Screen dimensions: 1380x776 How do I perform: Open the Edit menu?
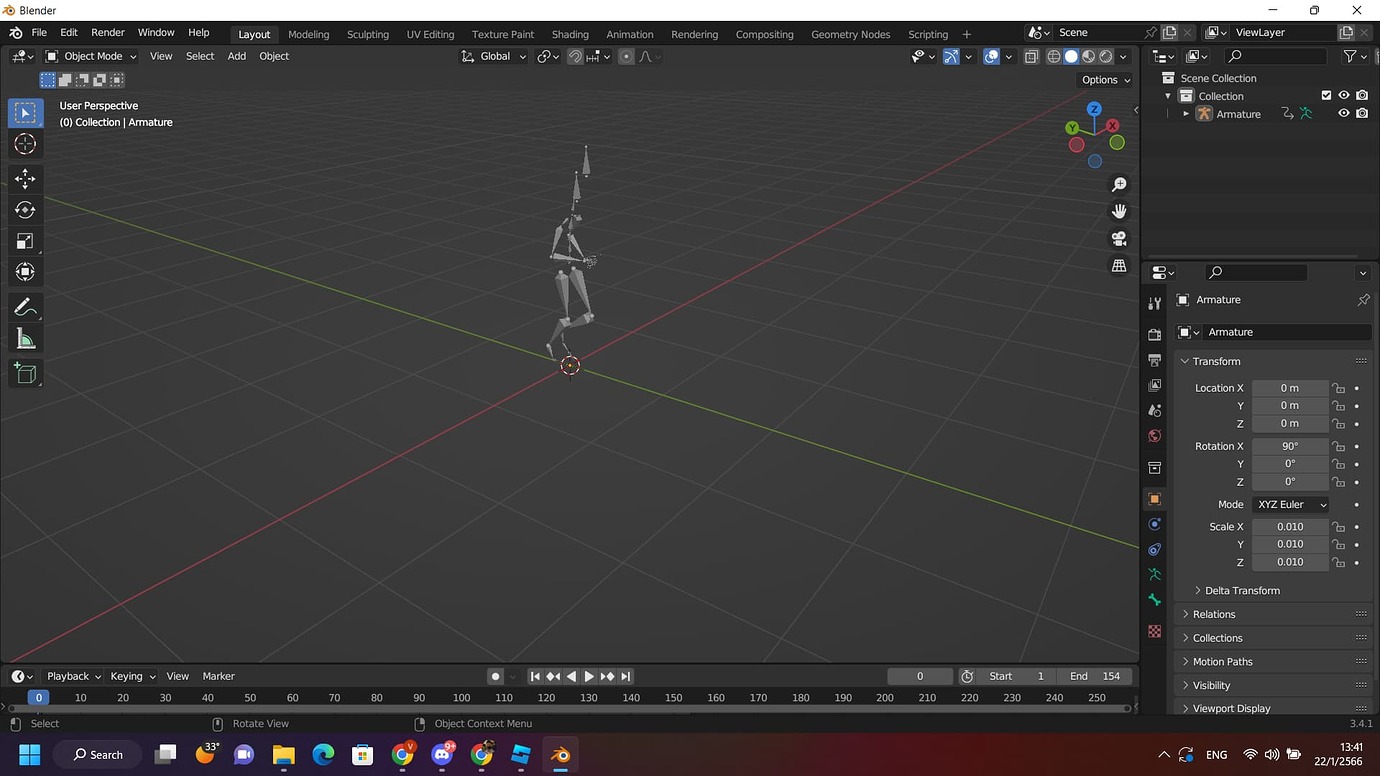pyautogui.click(x=68, y=33)
